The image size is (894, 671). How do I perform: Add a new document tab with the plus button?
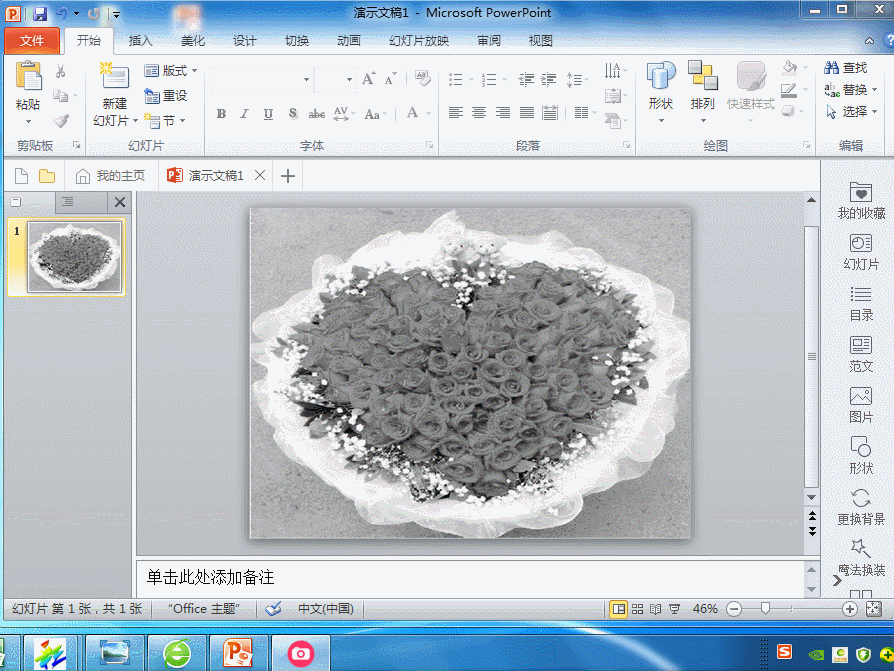click(288, 176)
